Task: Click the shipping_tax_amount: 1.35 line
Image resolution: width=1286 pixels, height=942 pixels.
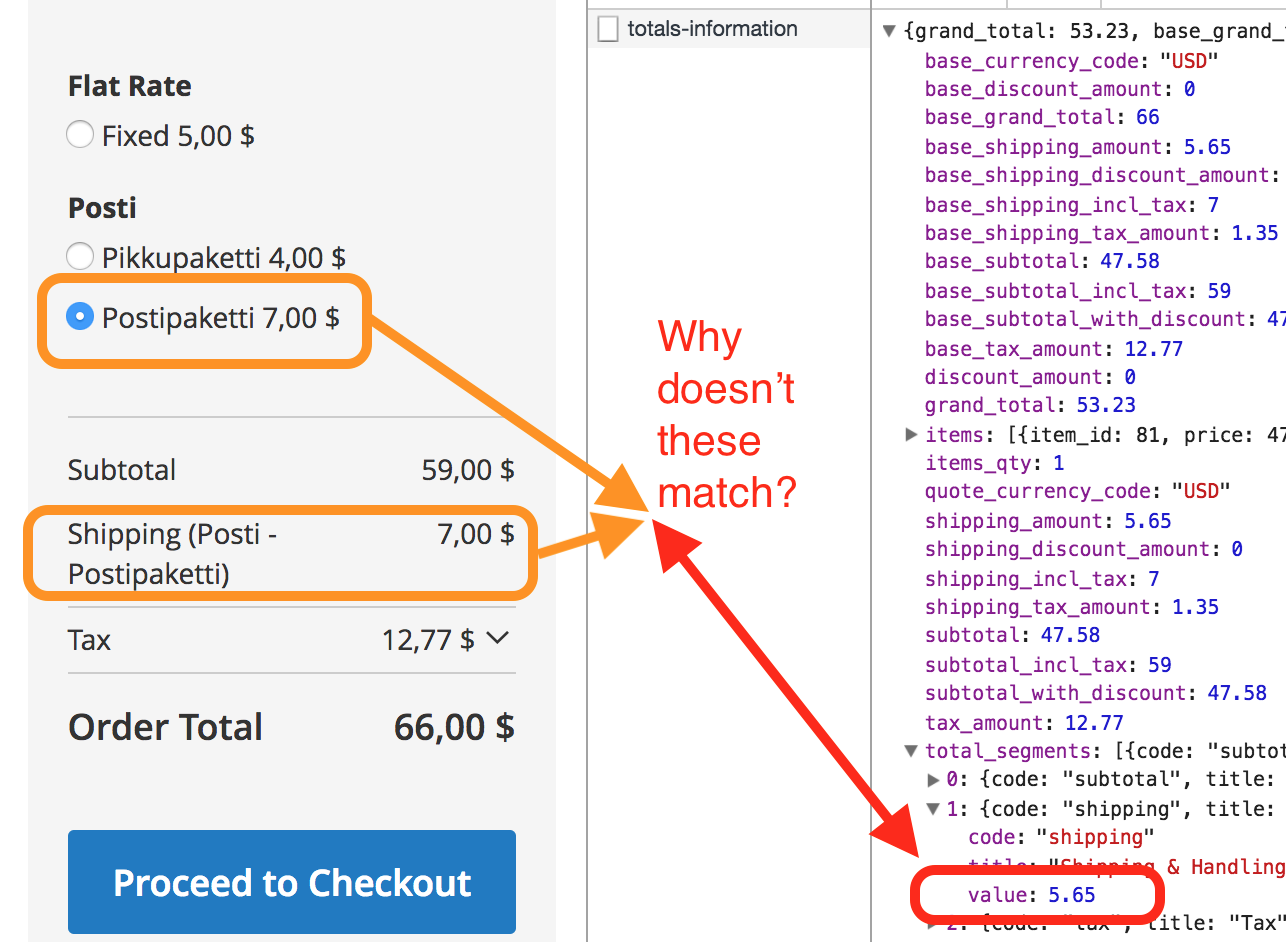Action: tap(1072, 607)
